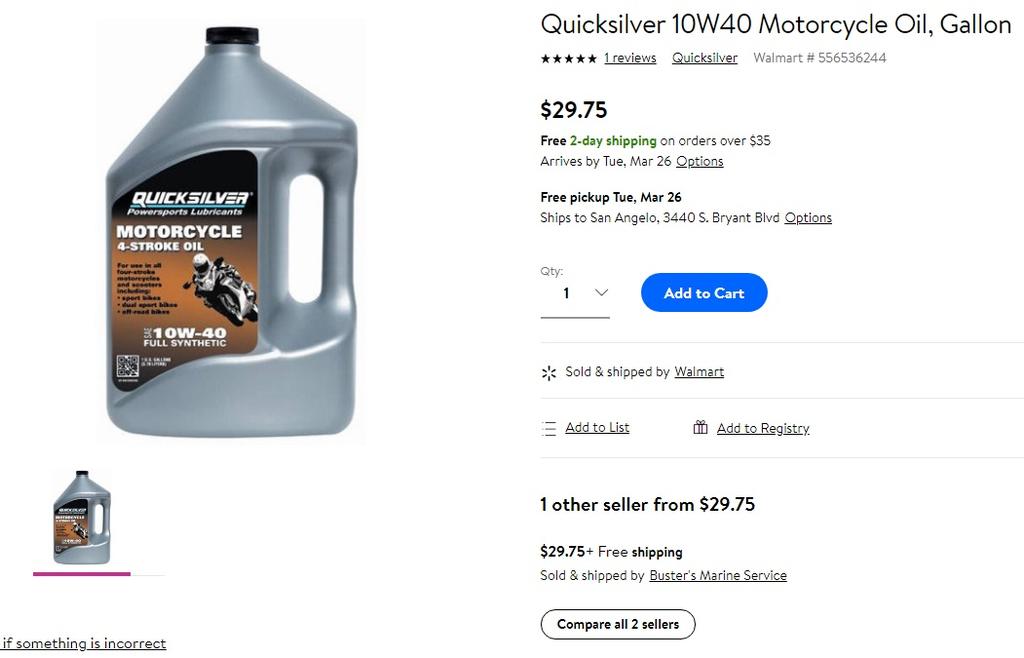Open the shipping Options link by arrival date

coord(699,161)
